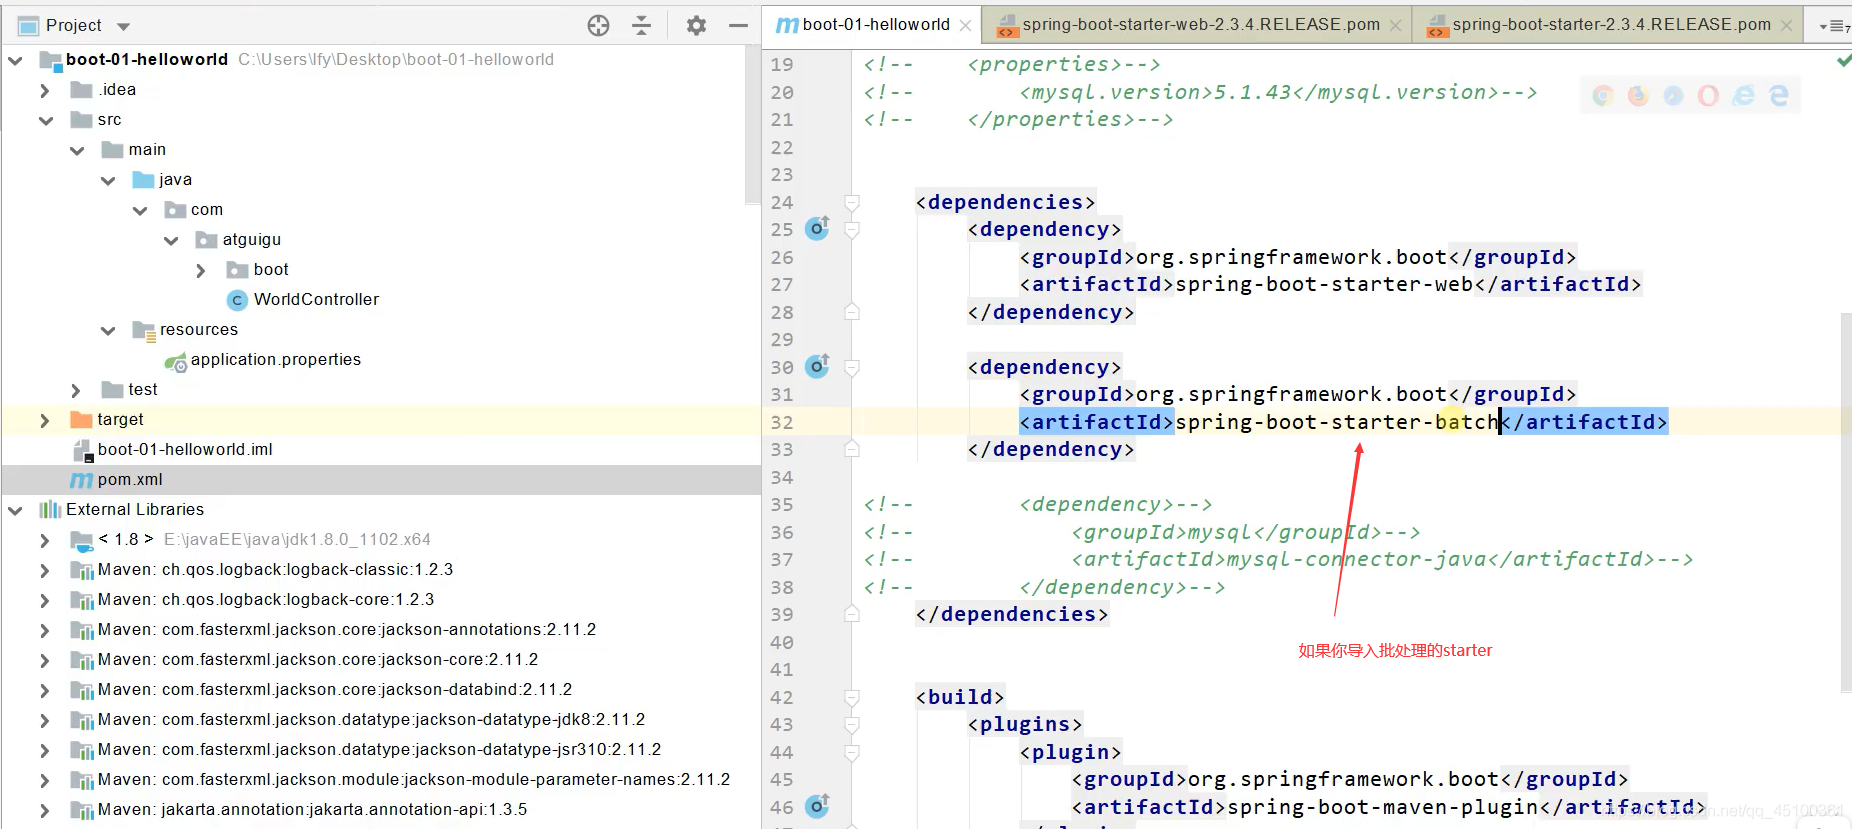
Task: Collapse the atguigu package
Action: coord(171,240)
